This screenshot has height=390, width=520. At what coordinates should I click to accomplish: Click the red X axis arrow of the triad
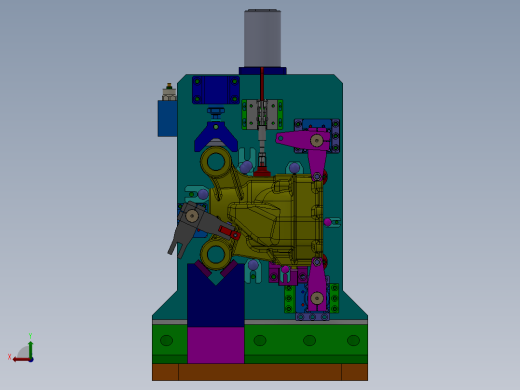coord(21,360)
